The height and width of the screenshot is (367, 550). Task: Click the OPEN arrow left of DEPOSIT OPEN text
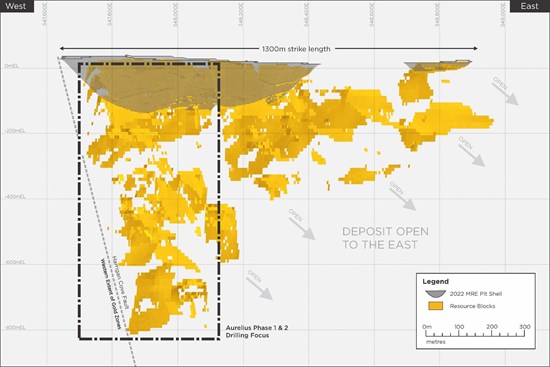pos(301,224)
